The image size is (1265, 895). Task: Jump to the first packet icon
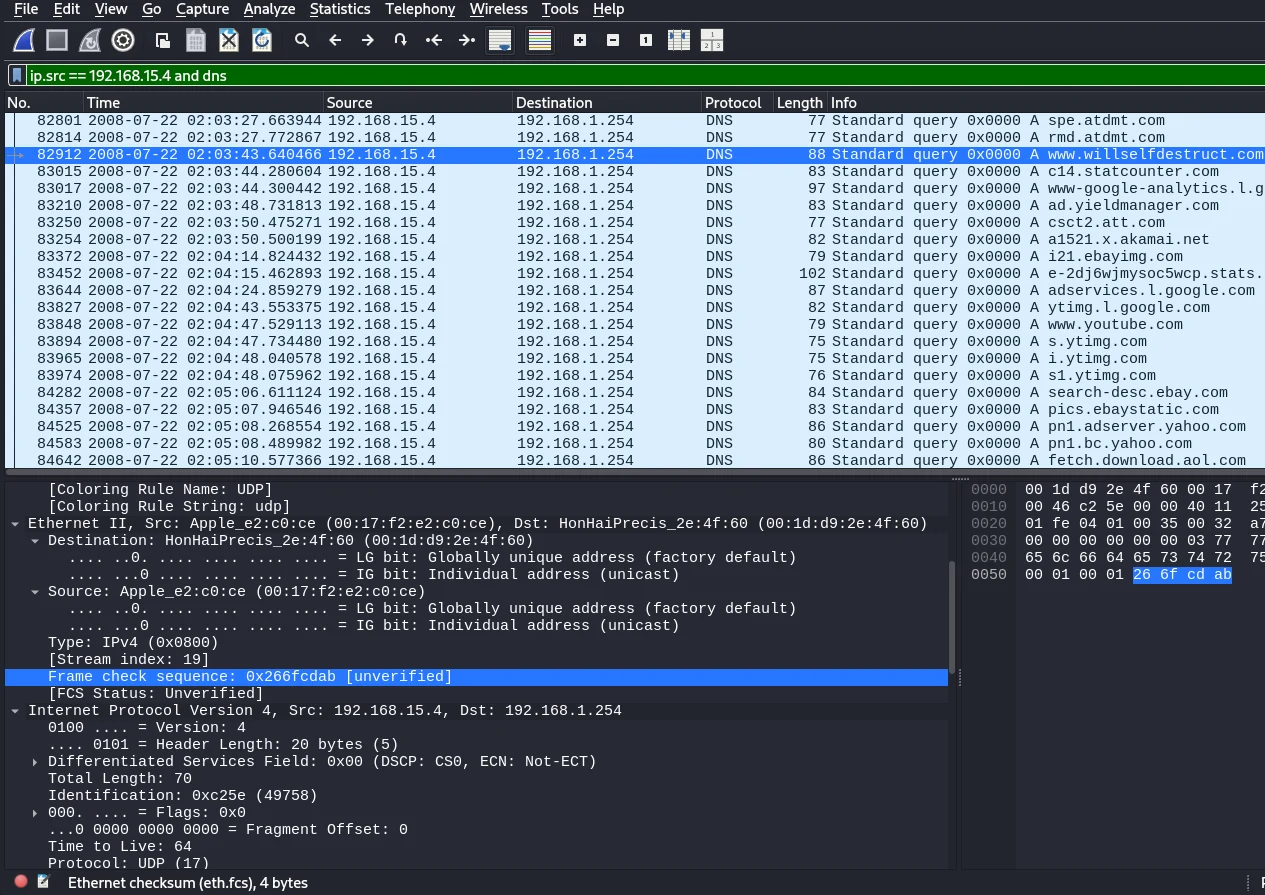click(x=434, y=40)
